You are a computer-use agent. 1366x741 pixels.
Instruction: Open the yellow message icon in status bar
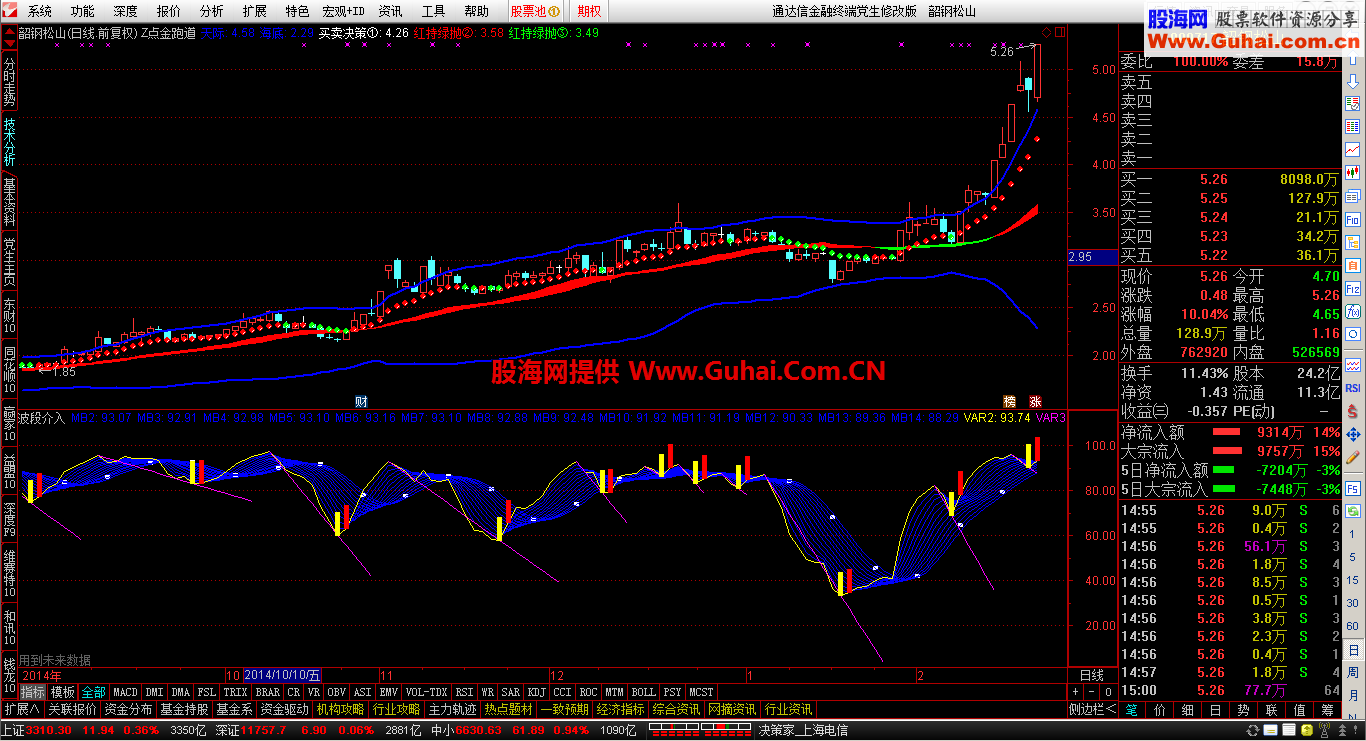[1271, 730]
